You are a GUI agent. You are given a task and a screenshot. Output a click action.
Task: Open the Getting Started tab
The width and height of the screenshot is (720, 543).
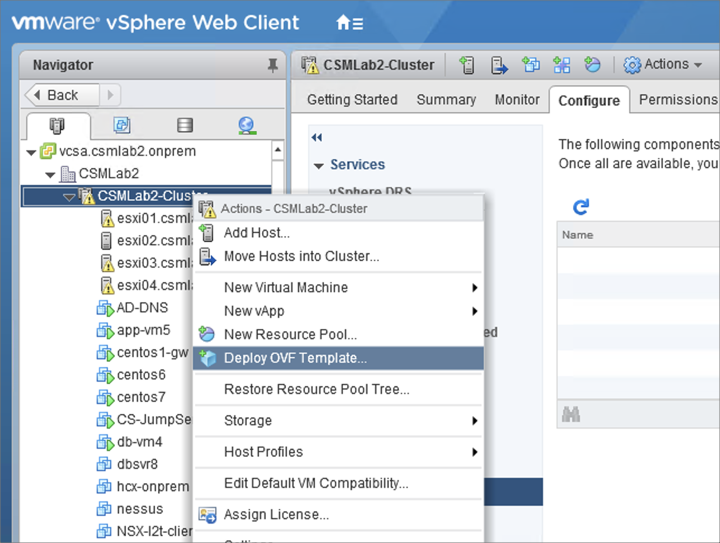pos(352,100)
